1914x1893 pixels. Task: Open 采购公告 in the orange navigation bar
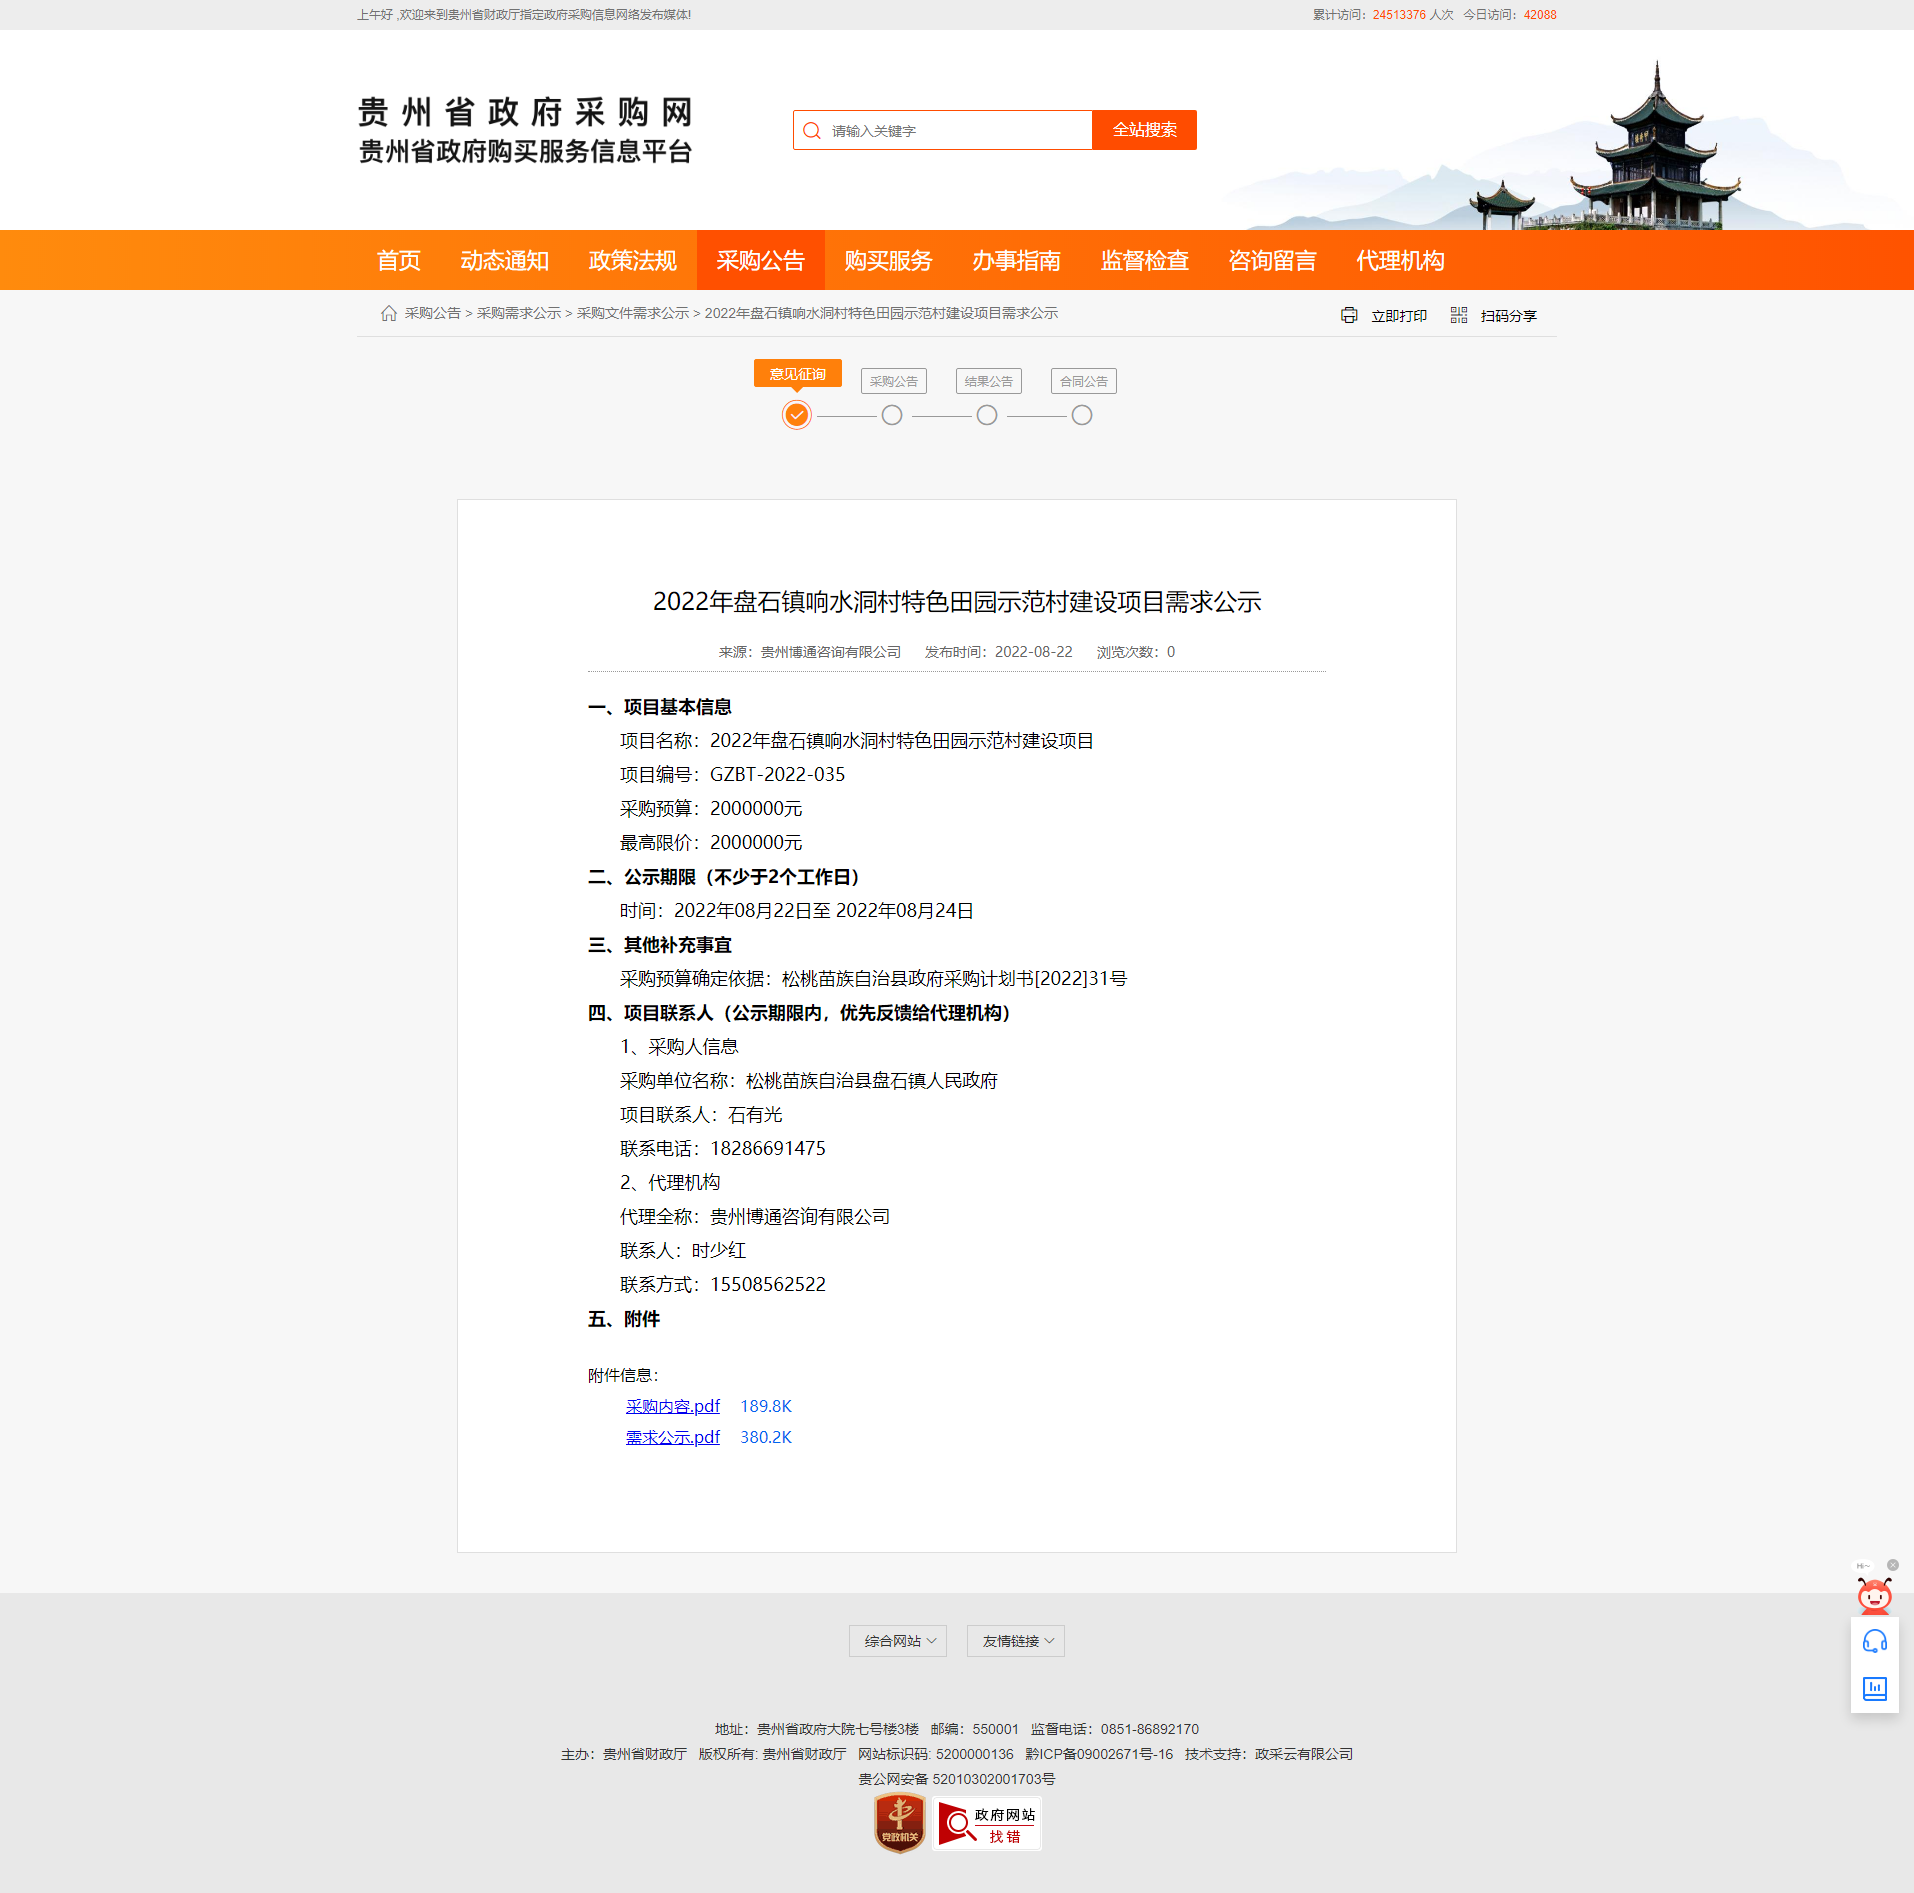[761, 261]
